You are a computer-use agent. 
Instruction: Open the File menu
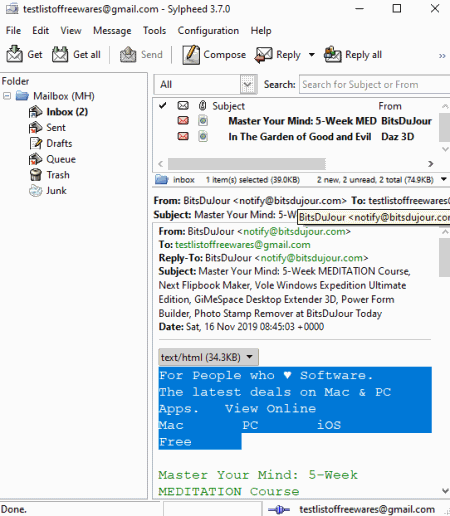click(13, 31)
